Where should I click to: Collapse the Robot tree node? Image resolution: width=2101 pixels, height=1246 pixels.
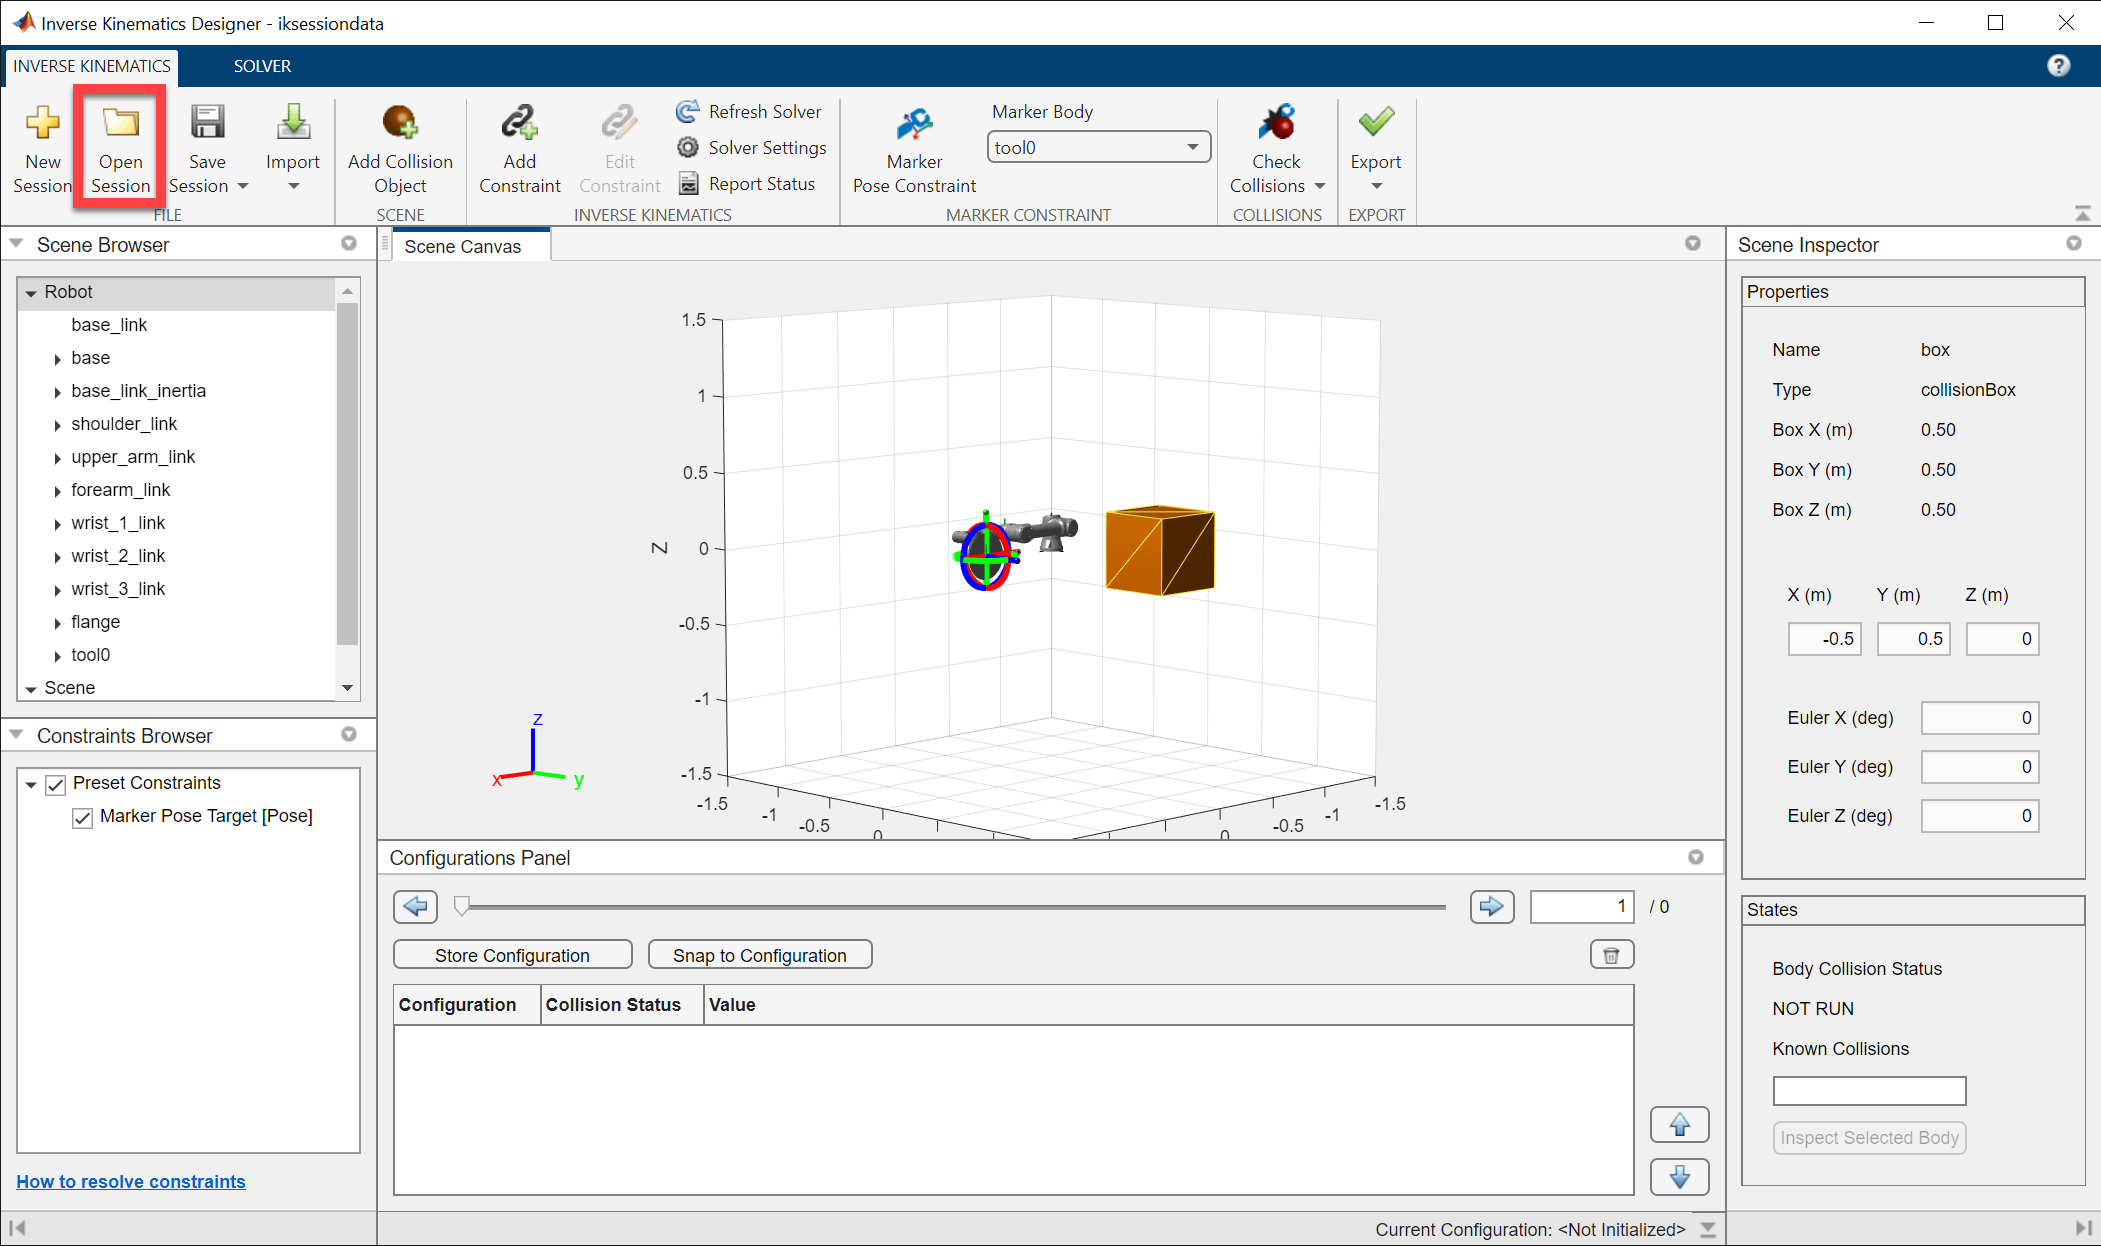pos(31,293)
